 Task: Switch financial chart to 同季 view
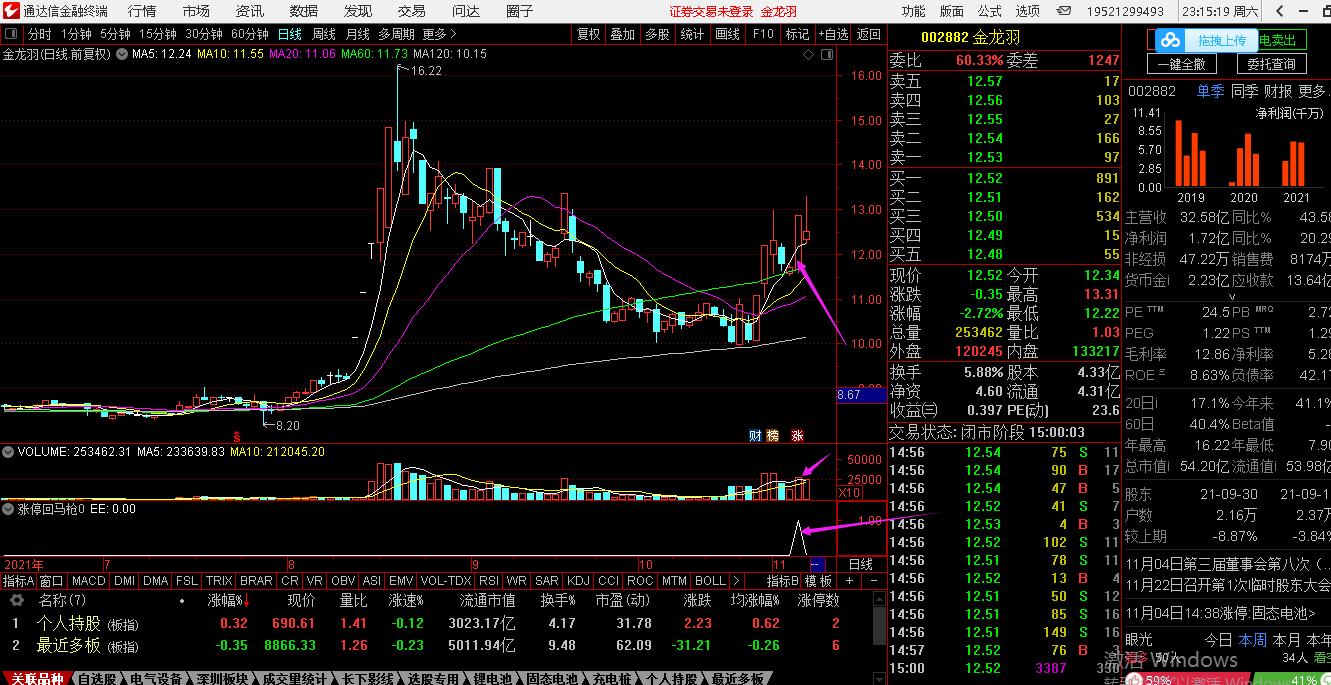coord(1245,91)
